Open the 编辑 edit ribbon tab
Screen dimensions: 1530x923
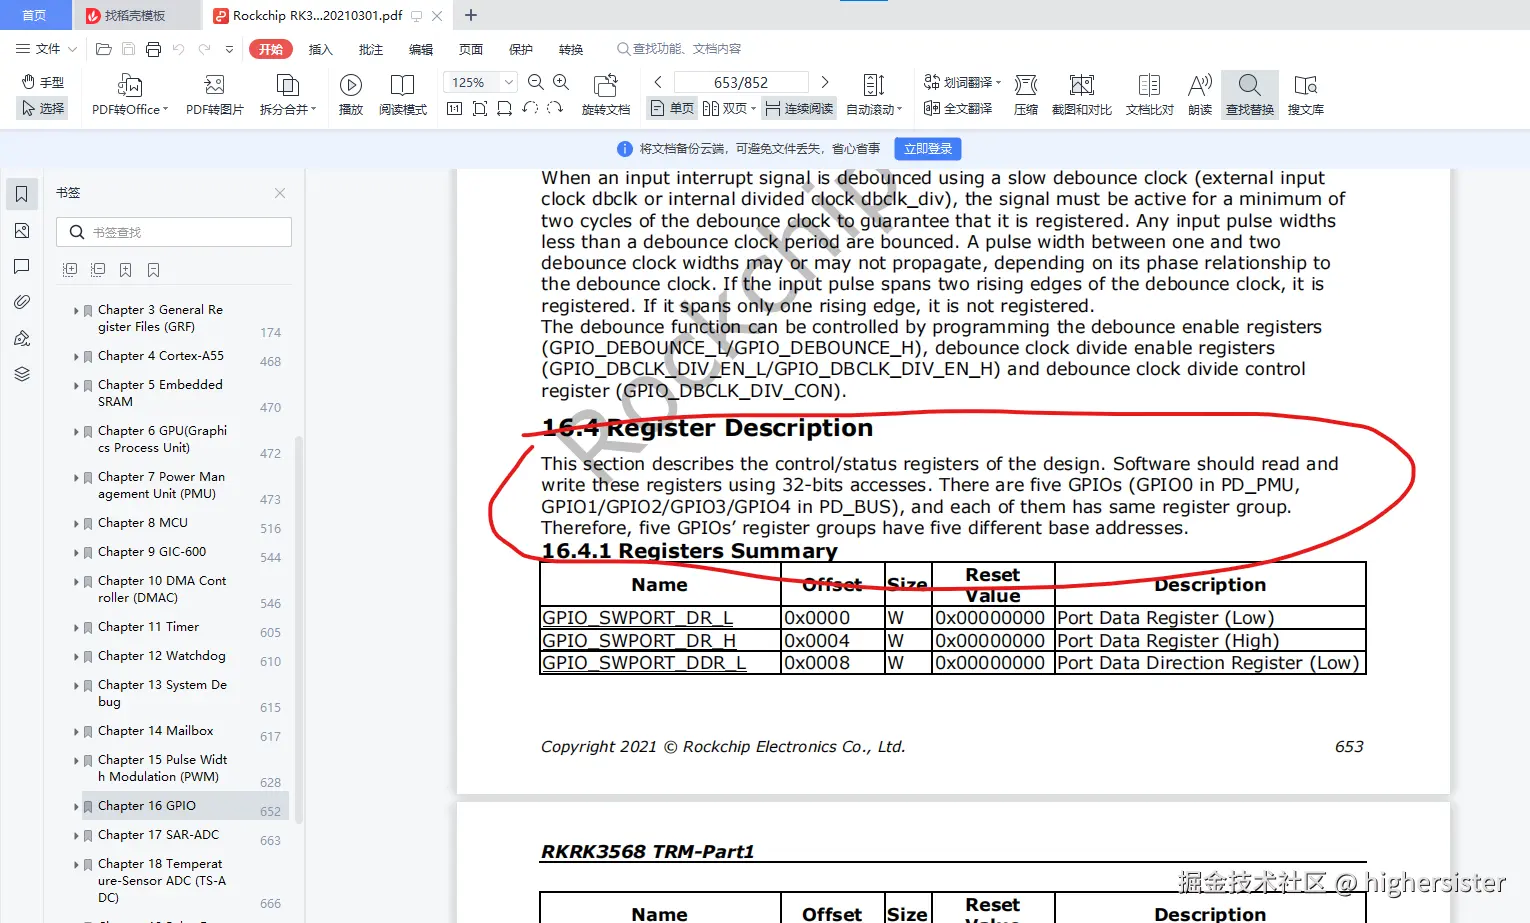tap(420, 49)
